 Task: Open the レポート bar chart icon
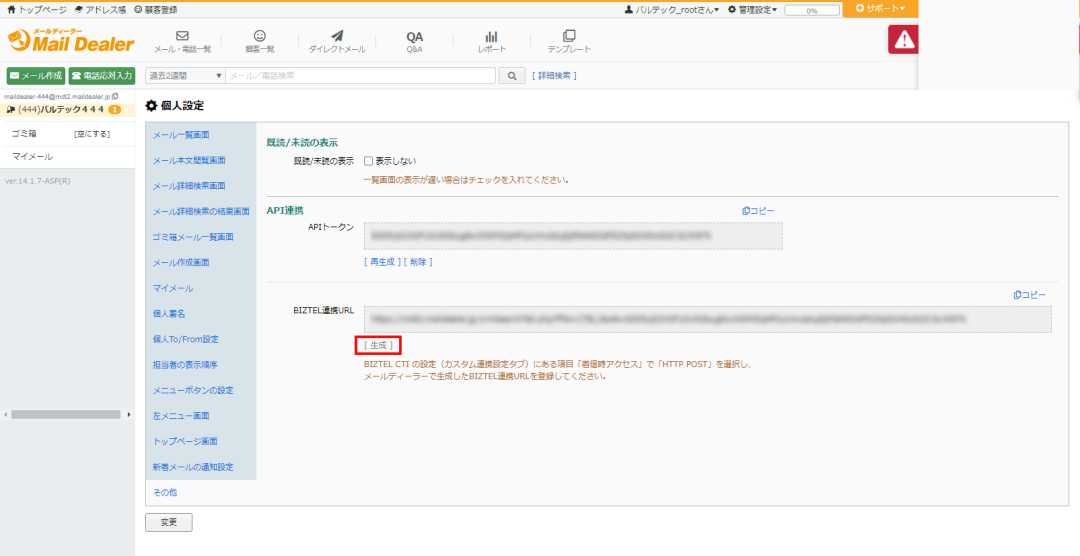(491, 37)
